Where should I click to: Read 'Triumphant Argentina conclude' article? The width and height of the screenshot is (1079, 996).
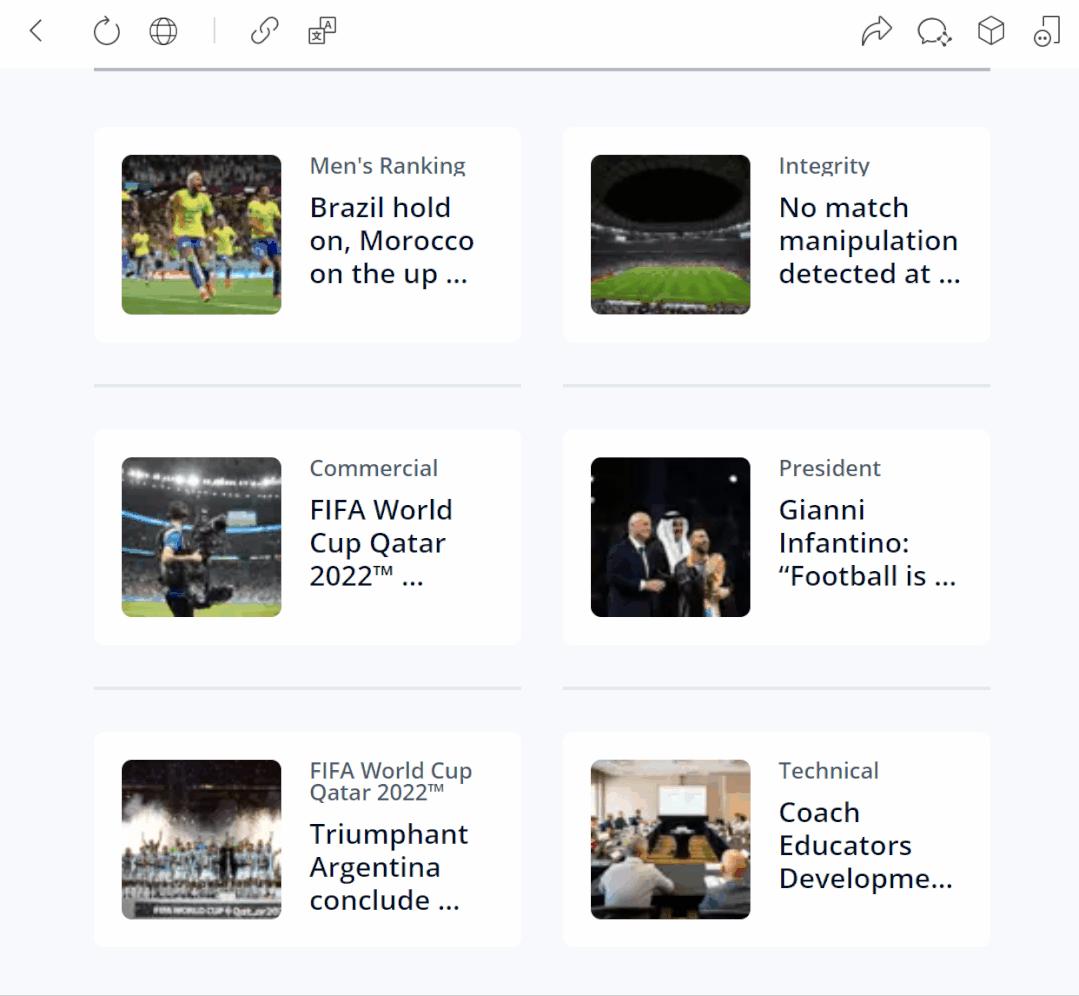tap(388, 867)
